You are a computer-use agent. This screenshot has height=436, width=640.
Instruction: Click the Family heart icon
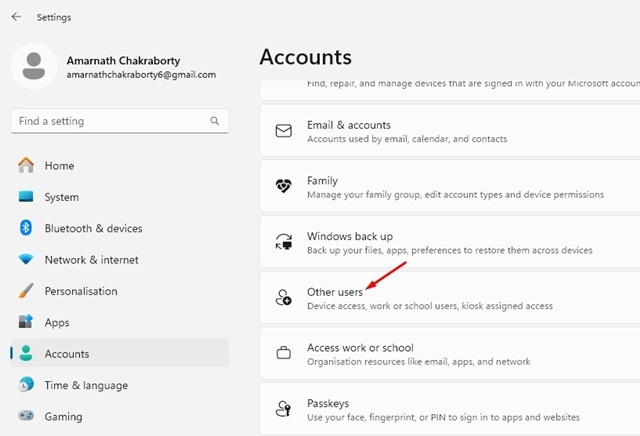284,186
